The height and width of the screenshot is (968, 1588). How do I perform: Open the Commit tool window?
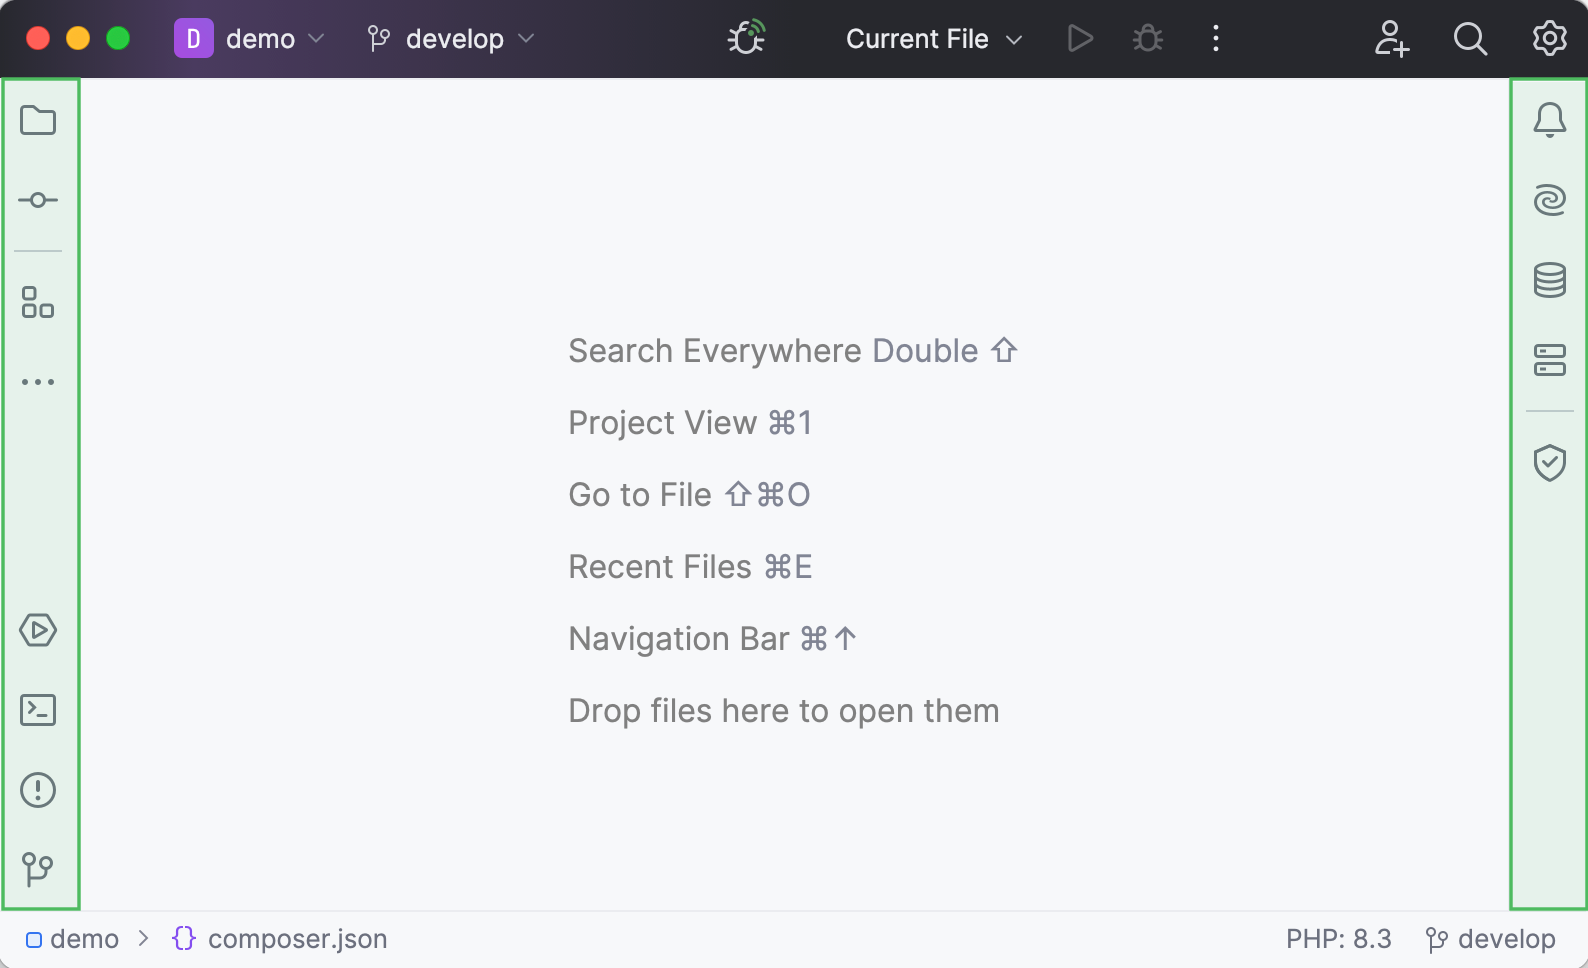[x=38, y=200]
